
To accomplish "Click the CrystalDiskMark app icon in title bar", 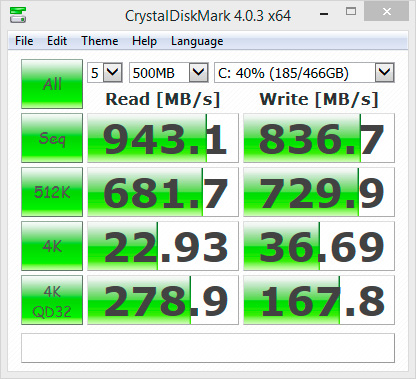I will (18, 14).
